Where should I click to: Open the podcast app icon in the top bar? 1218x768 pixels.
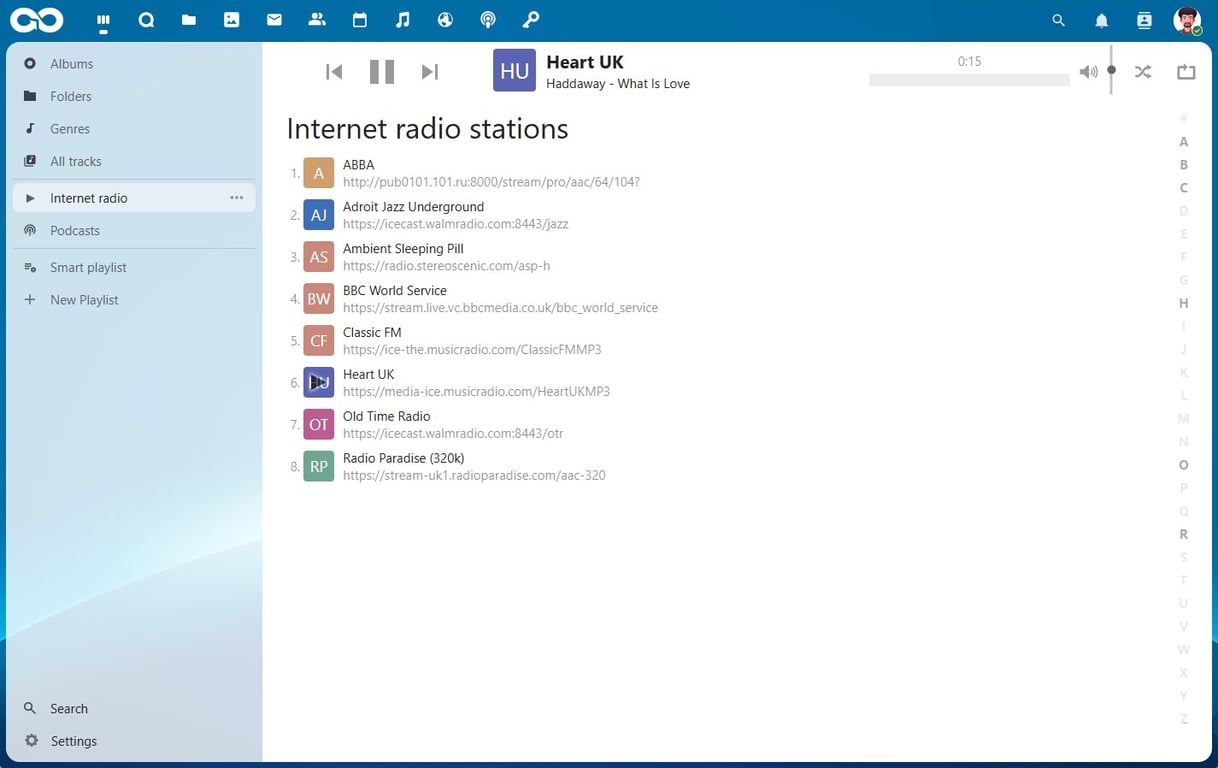click(488, 20)
